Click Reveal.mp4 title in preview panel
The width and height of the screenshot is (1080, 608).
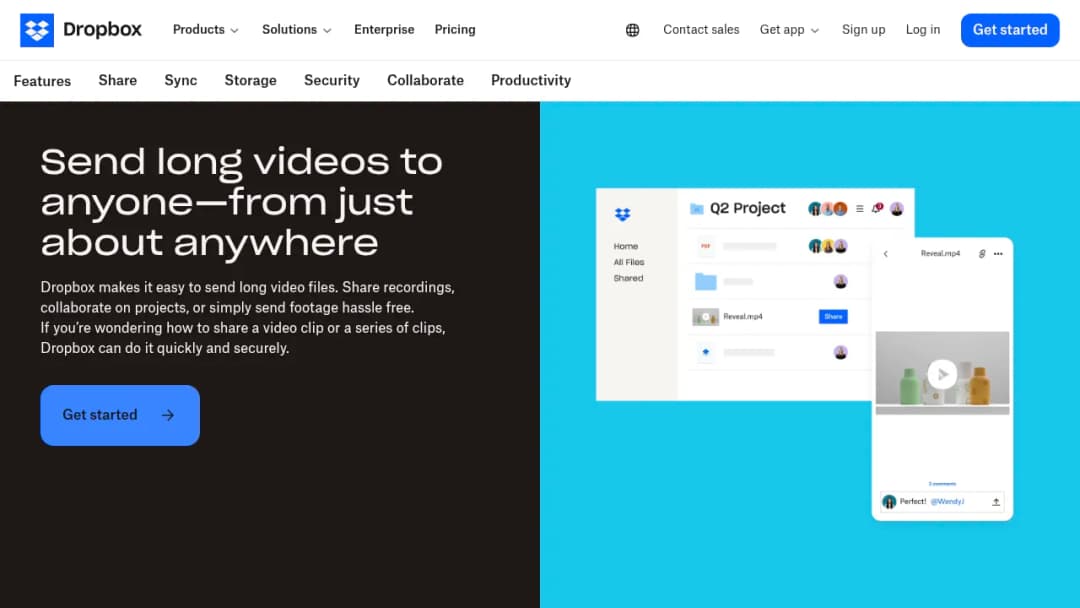tap(940, 253)
